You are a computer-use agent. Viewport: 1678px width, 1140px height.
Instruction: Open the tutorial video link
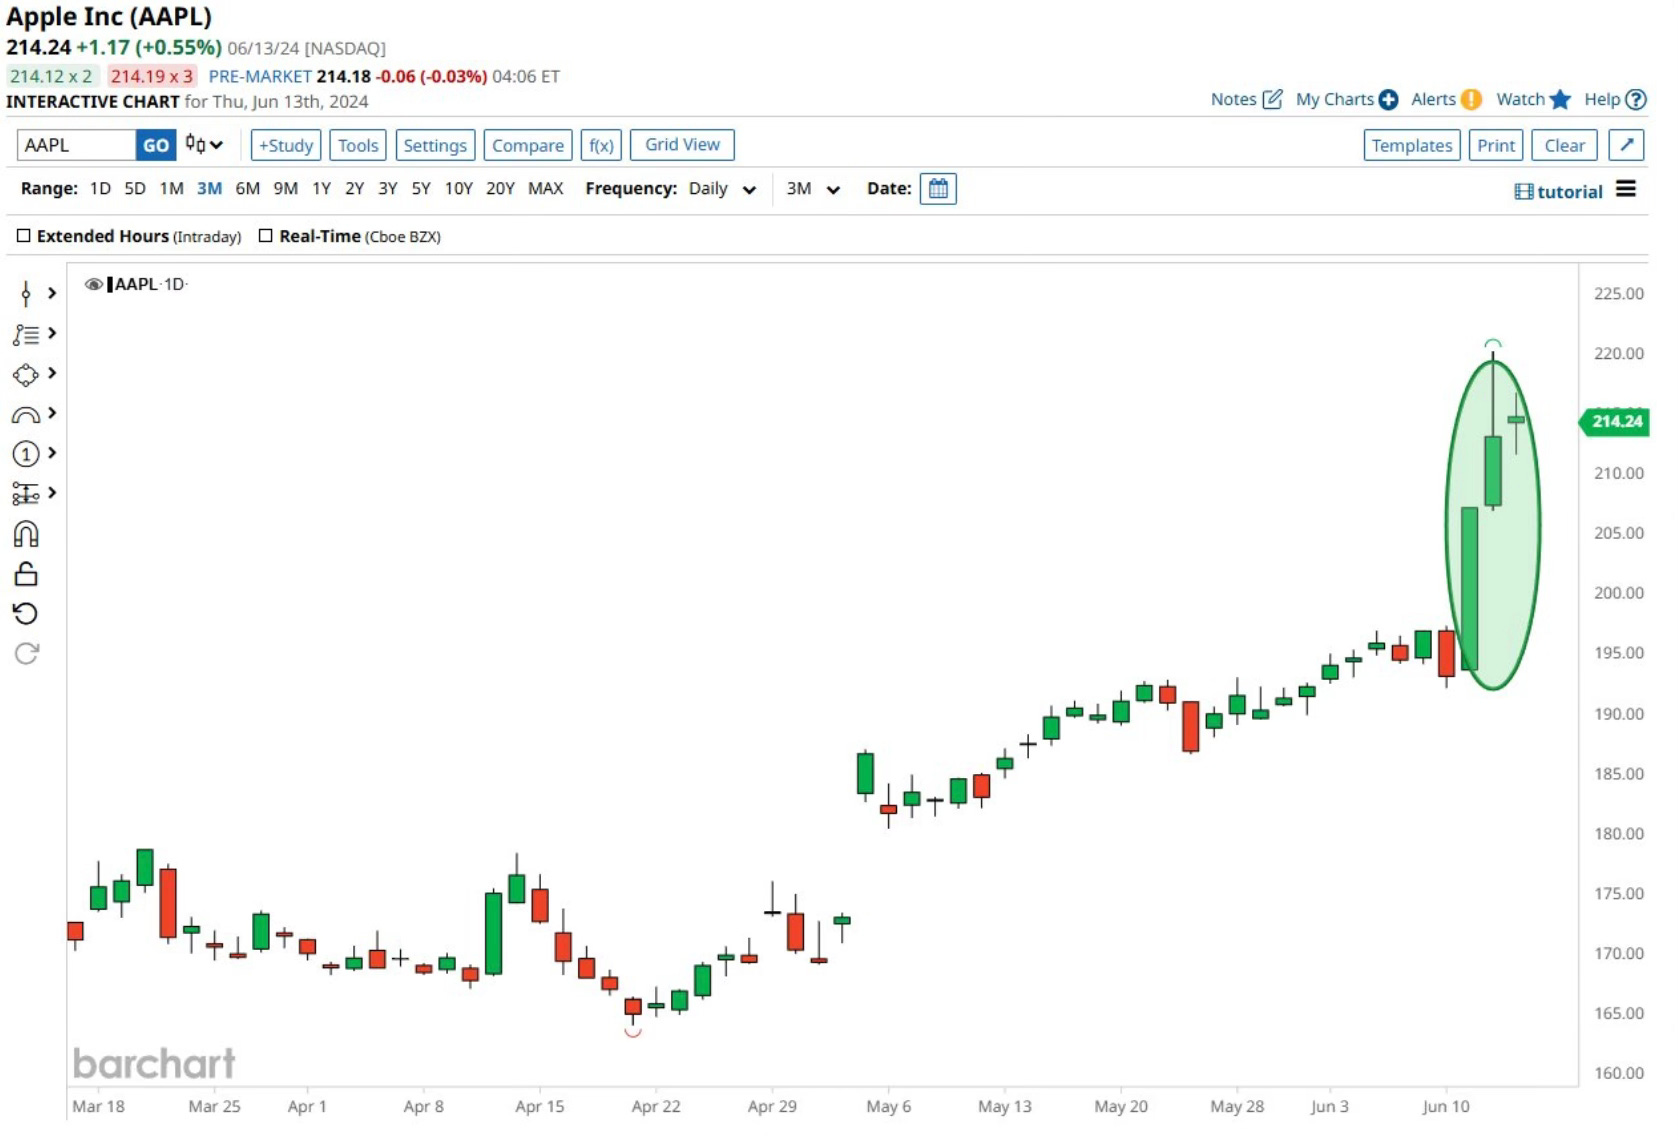point(1558,191)
